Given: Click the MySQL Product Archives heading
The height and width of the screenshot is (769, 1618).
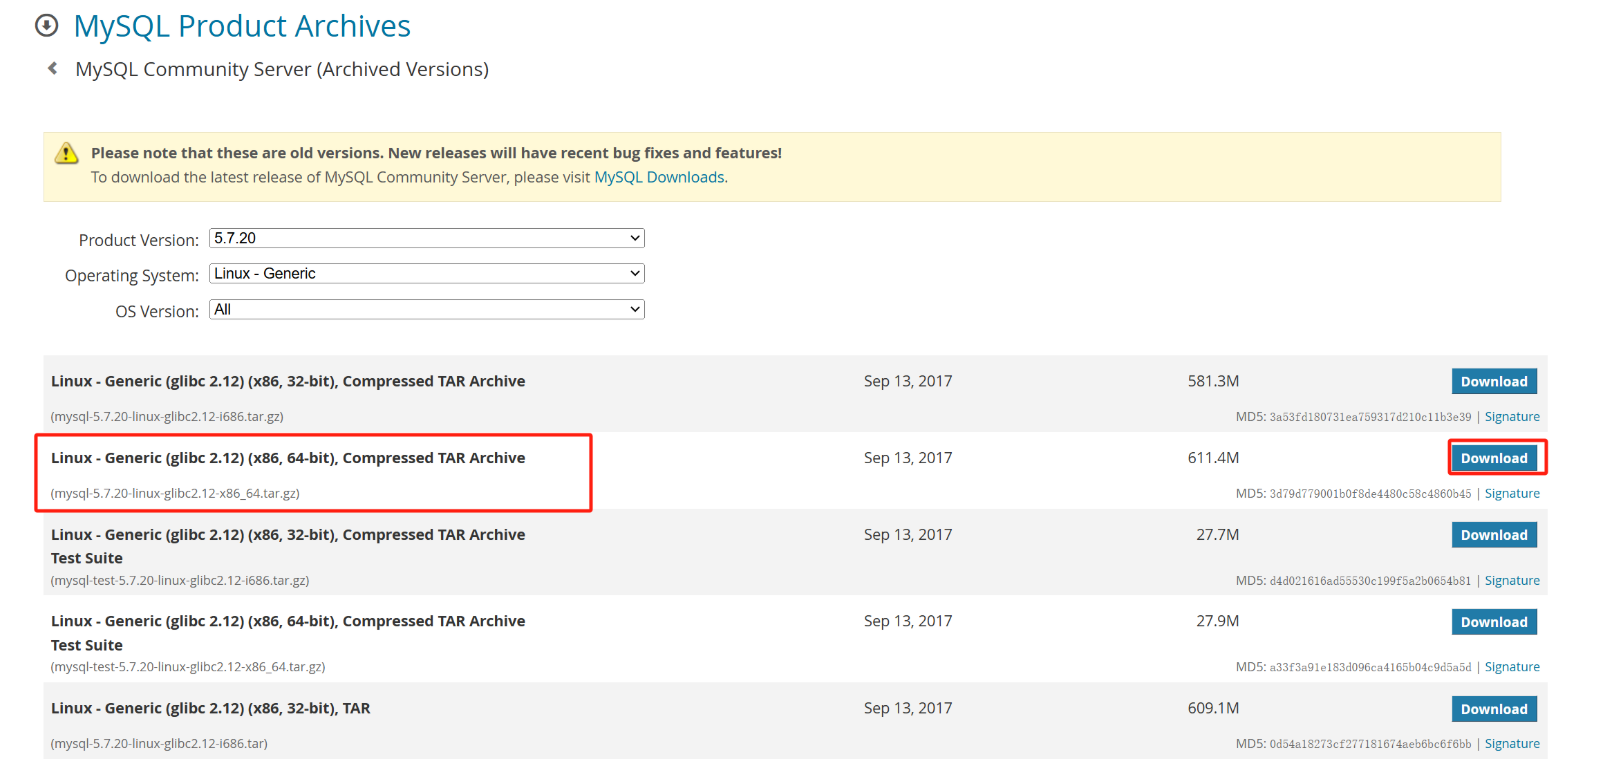Looking at the screenshot, I should 242,26.
